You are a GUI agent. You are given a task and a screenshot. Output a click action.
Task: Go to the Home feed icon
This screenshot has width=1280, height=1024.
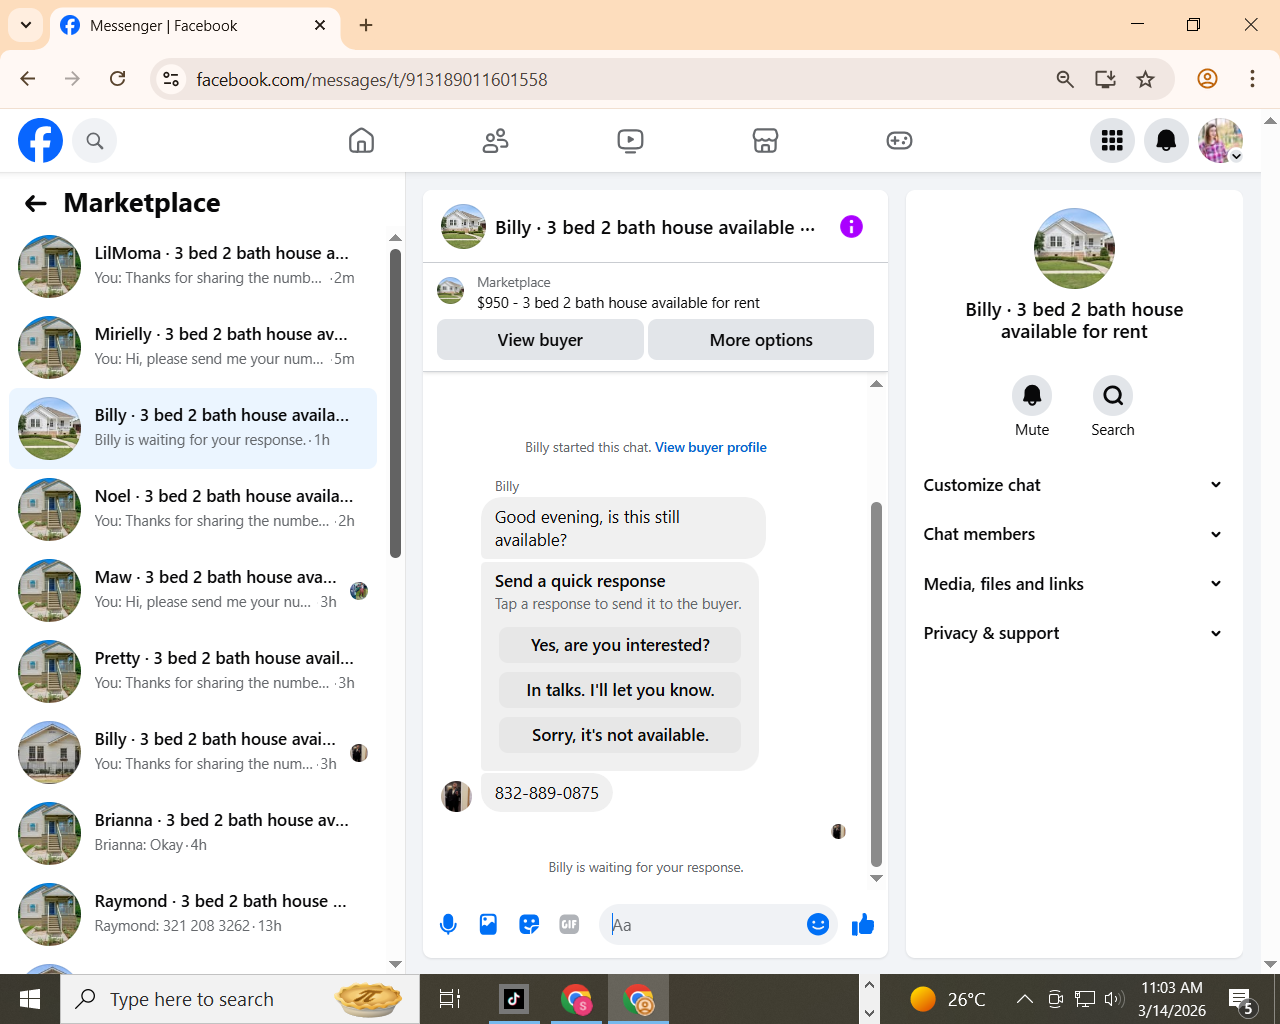pos(361,141)
